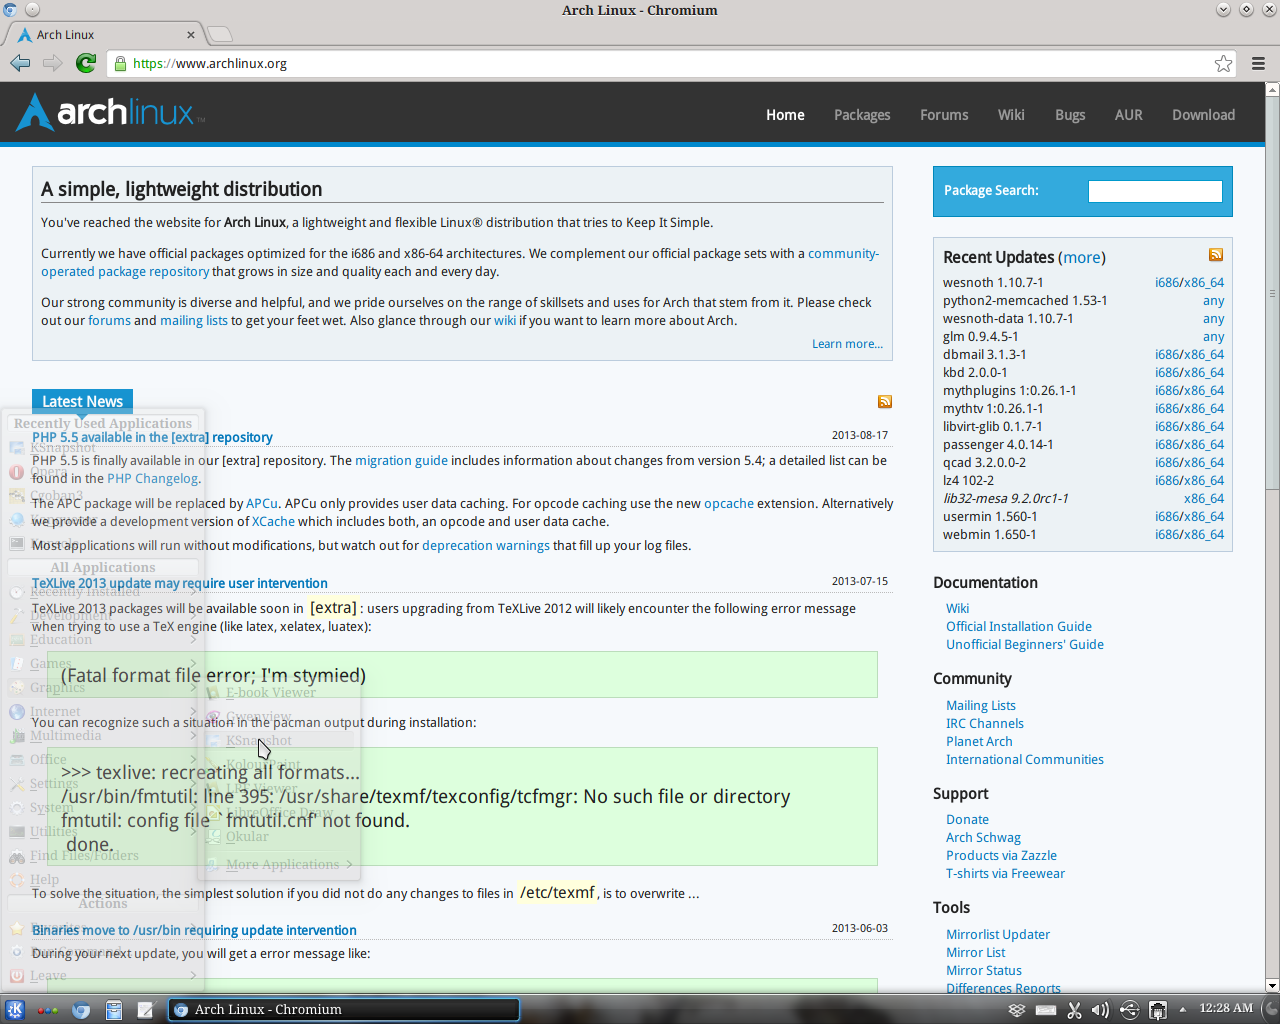Close the Arch Linux tab
The image size is (1280, 1024).
tap(191, 35)
